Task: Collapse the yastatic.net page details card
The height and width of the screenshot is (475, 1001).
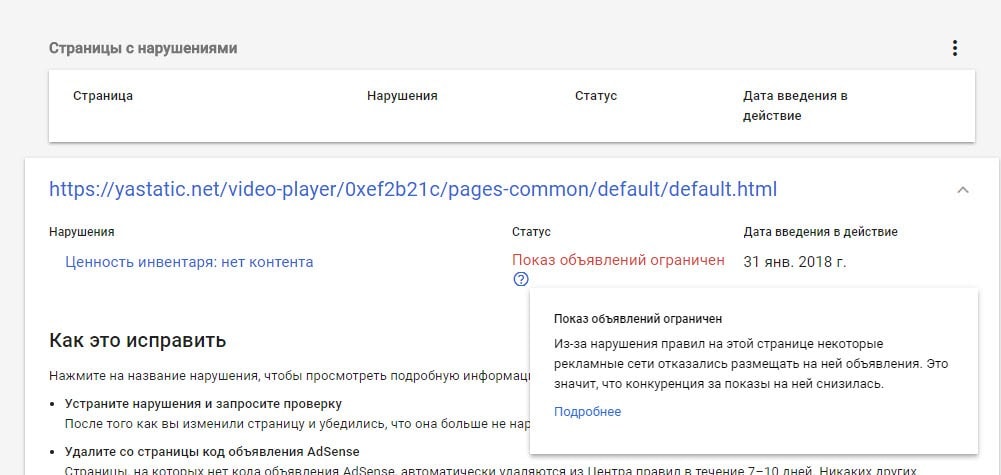Action: (963, 190)
